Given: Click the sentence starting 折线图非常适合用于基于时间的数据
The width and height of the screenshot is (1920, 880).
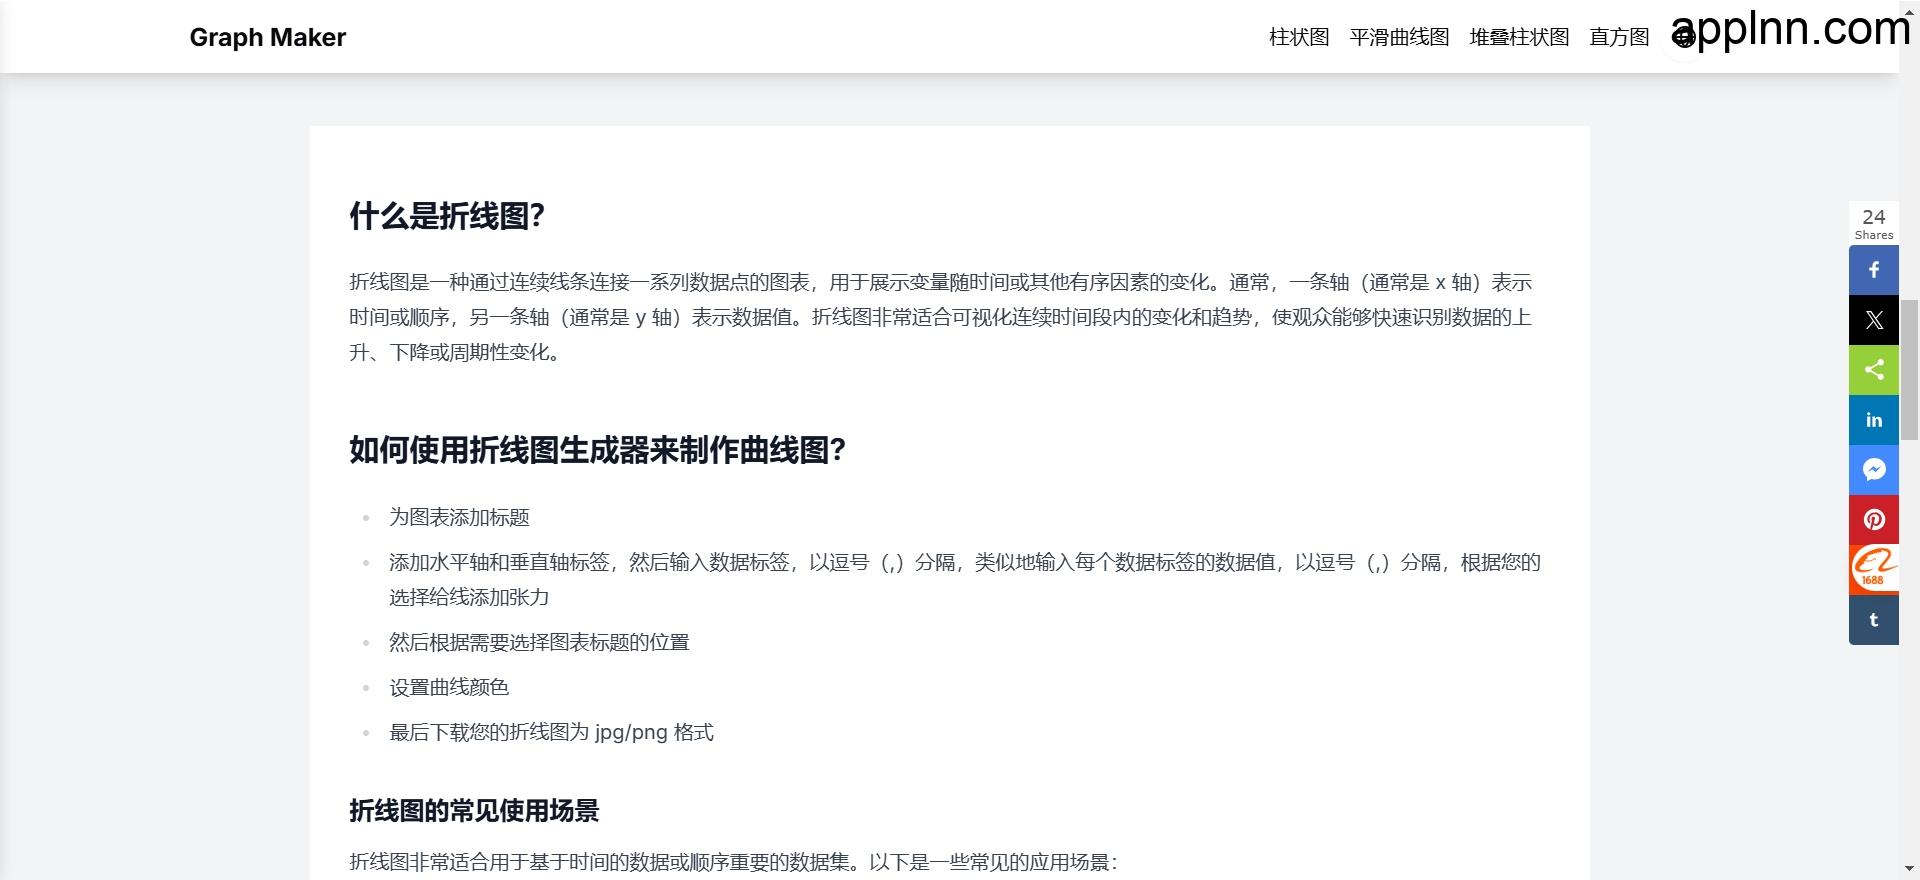Looking at the screenshot, I should pyautogui.click(x=733, y=862).
